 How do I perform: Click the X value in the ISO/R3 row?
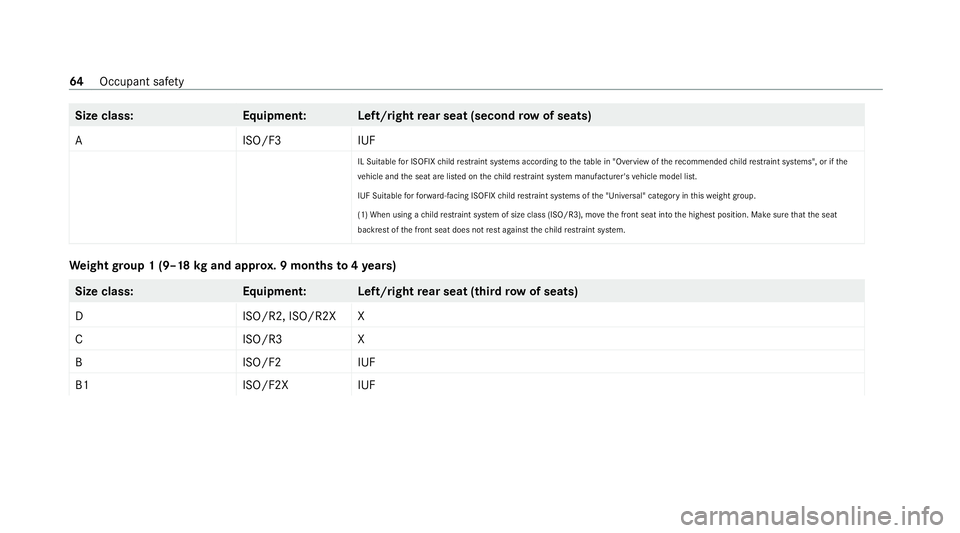pyautogui.click(x=360, y=337)
